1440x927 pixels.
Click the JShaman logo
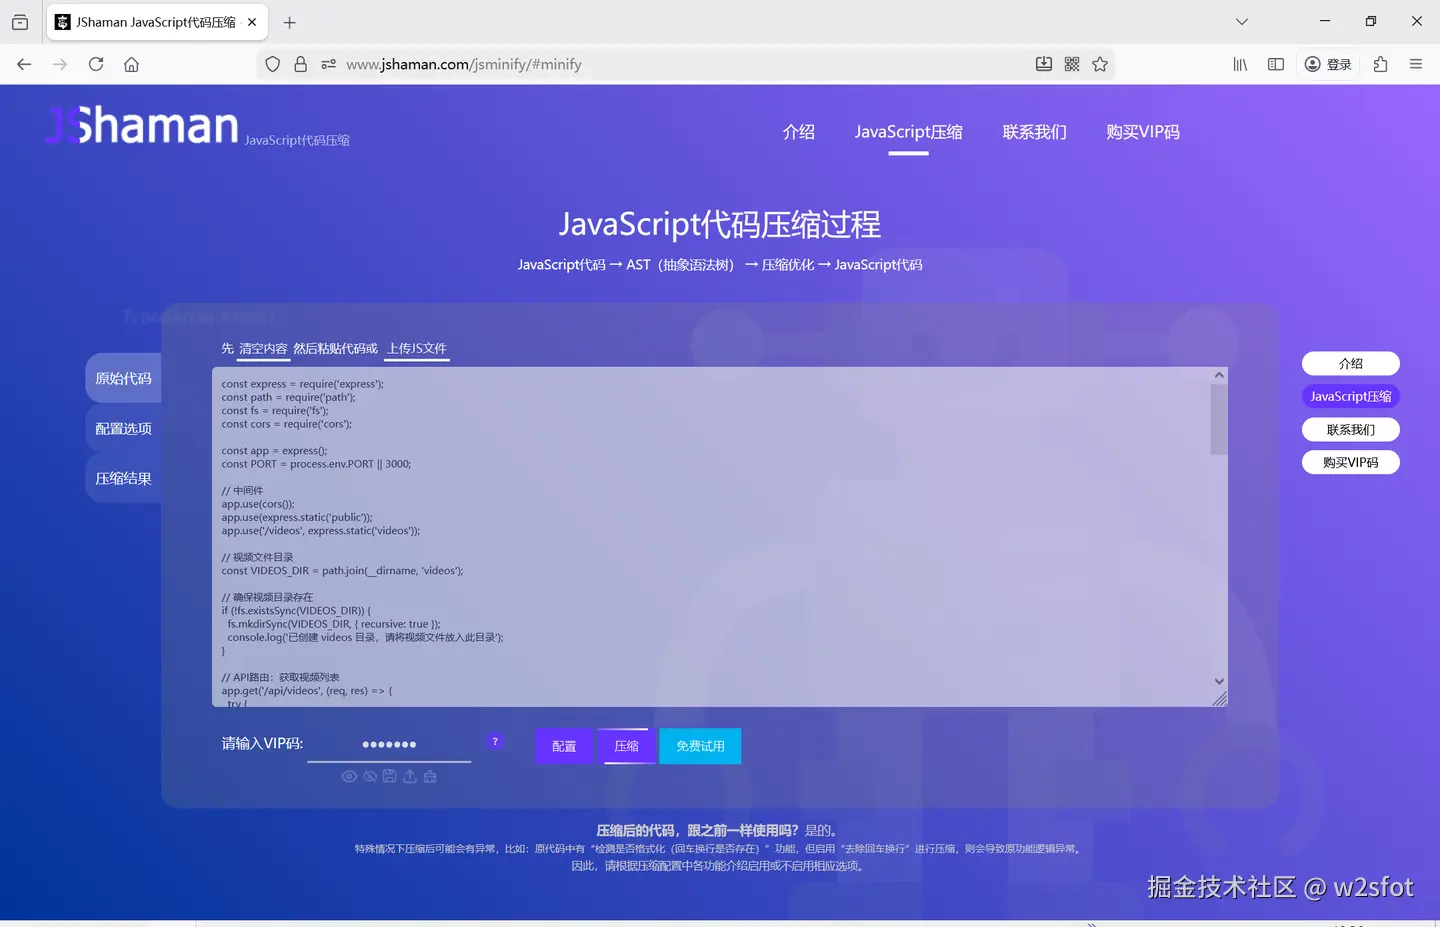click(x=142, y=125)
